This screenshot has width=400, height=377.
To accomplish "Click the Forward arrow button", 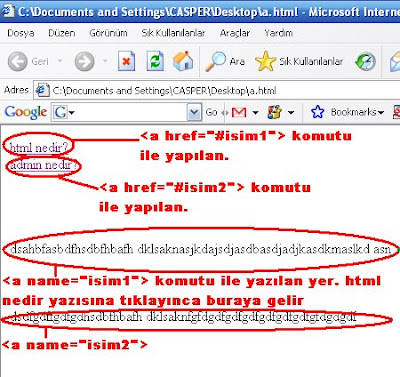I will click(x=84, y=61).
